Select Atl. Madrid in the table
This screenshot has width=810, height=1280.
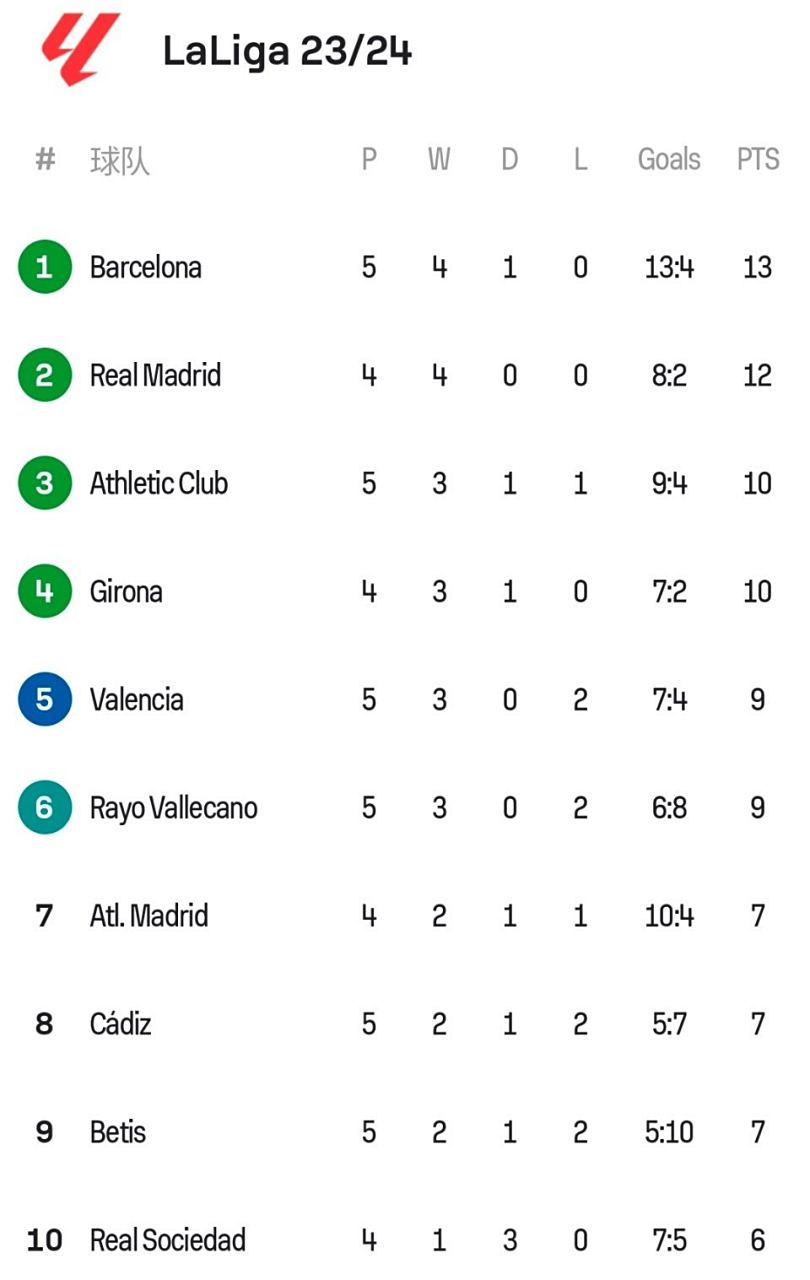[149, 915]
